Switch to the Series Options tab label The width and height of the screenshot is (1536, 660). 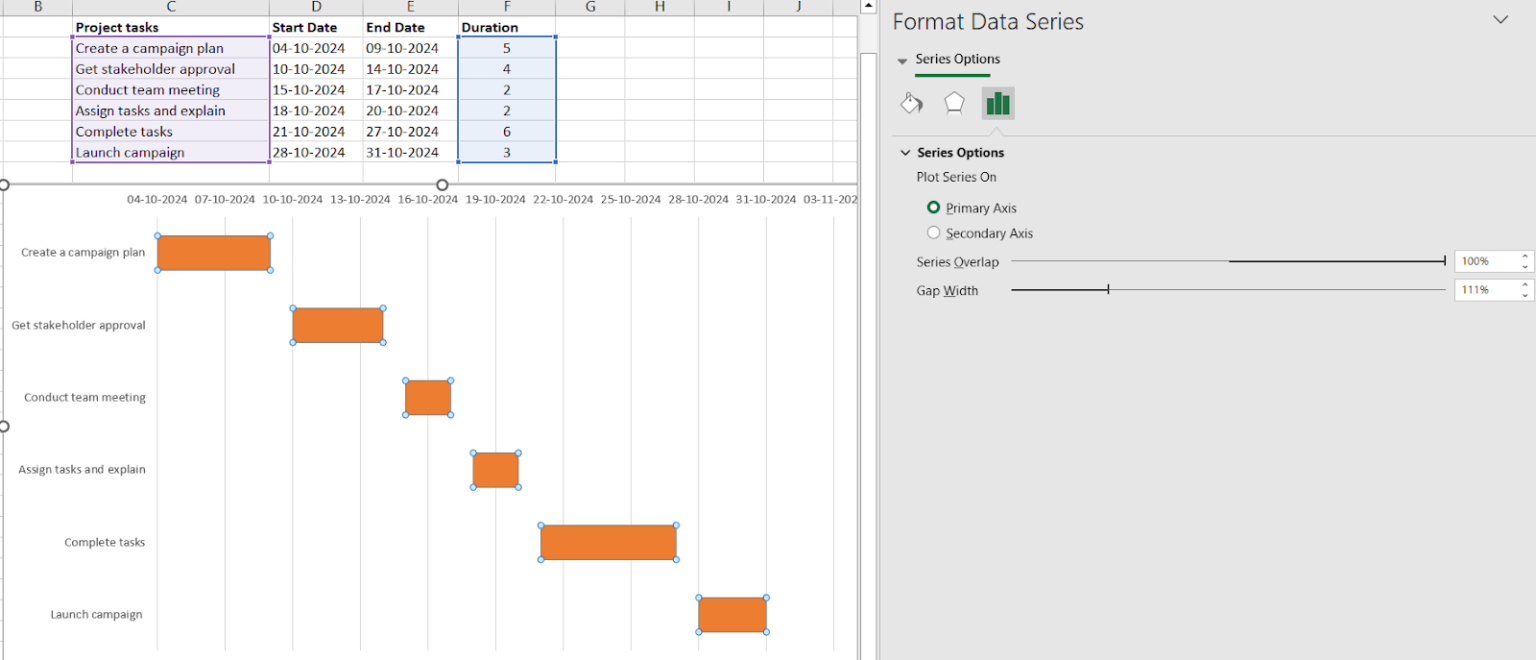[956, 59]
